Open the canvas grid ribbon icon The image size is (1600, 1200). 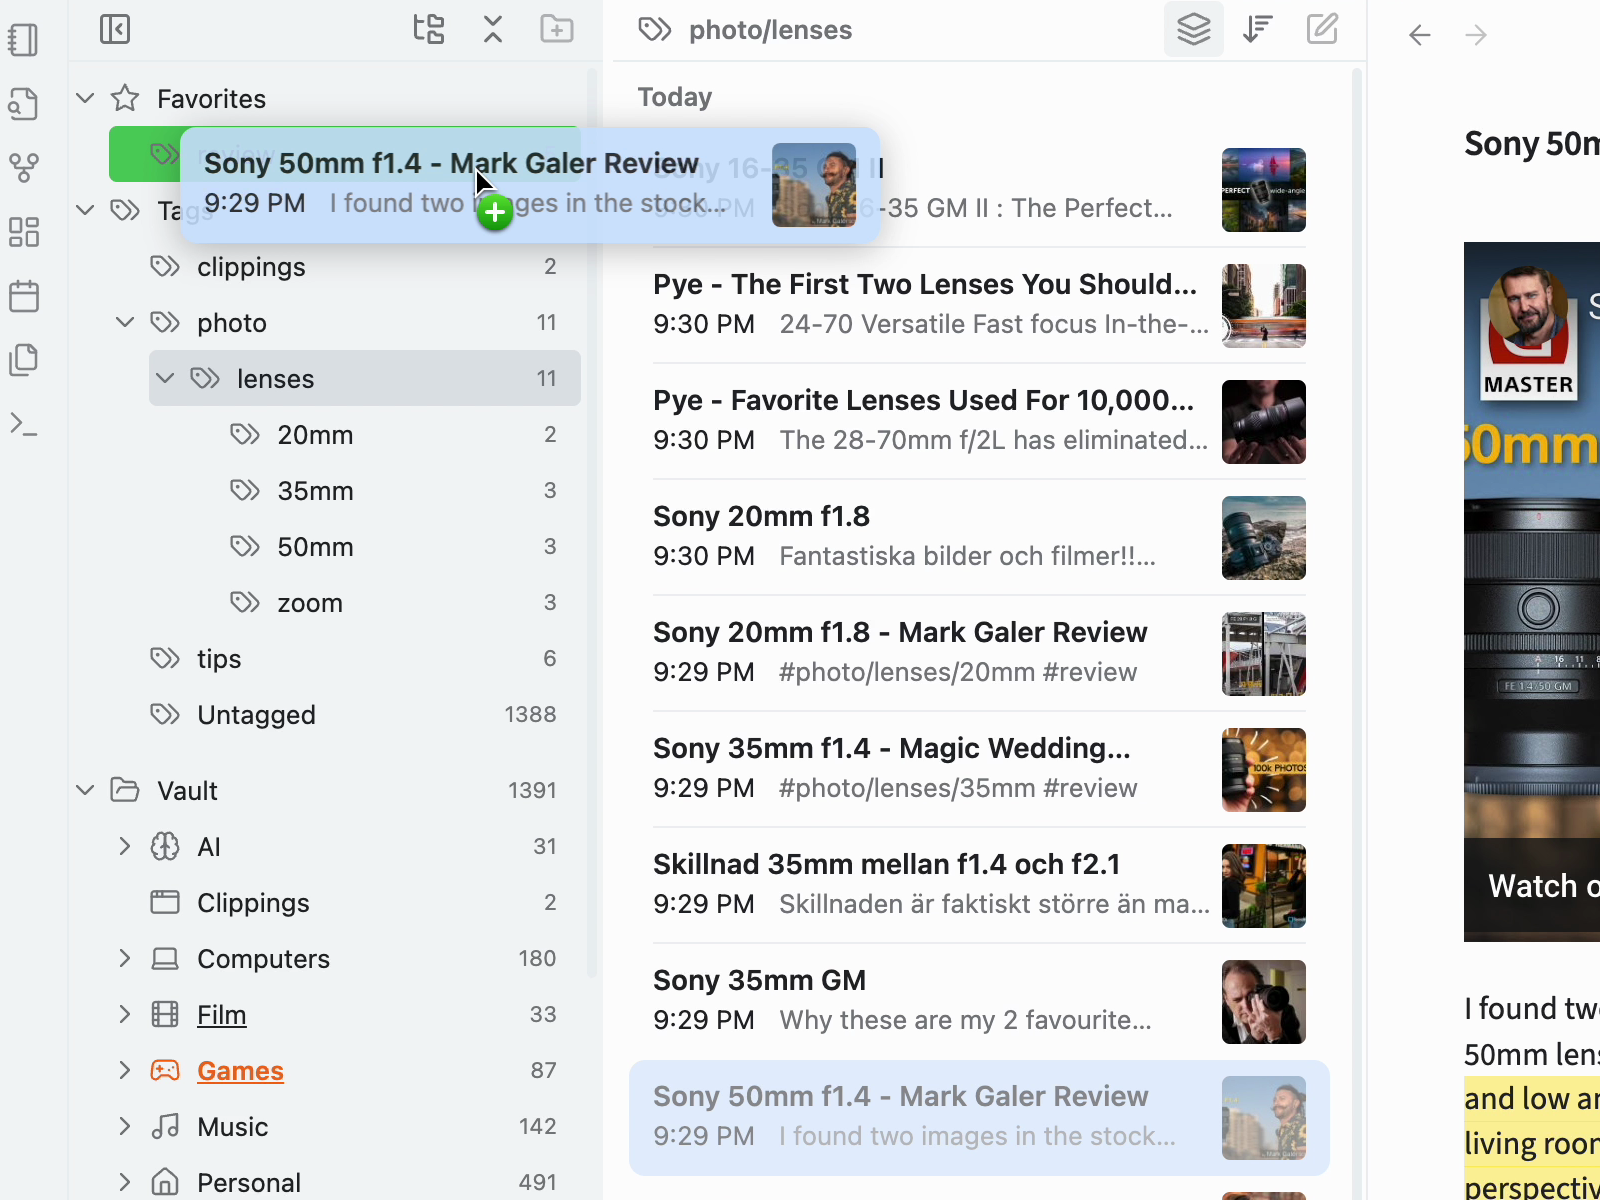(24, 232)
